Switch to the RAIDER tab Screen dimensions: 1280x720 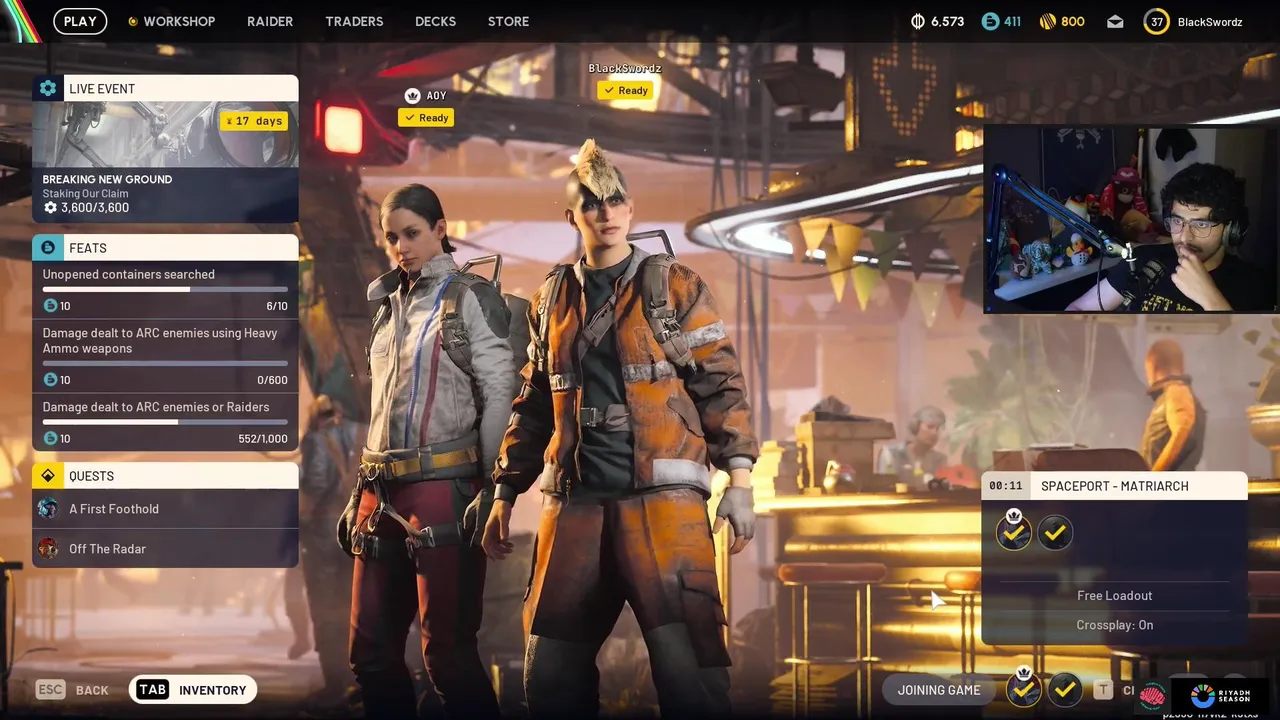coord(270,21)
